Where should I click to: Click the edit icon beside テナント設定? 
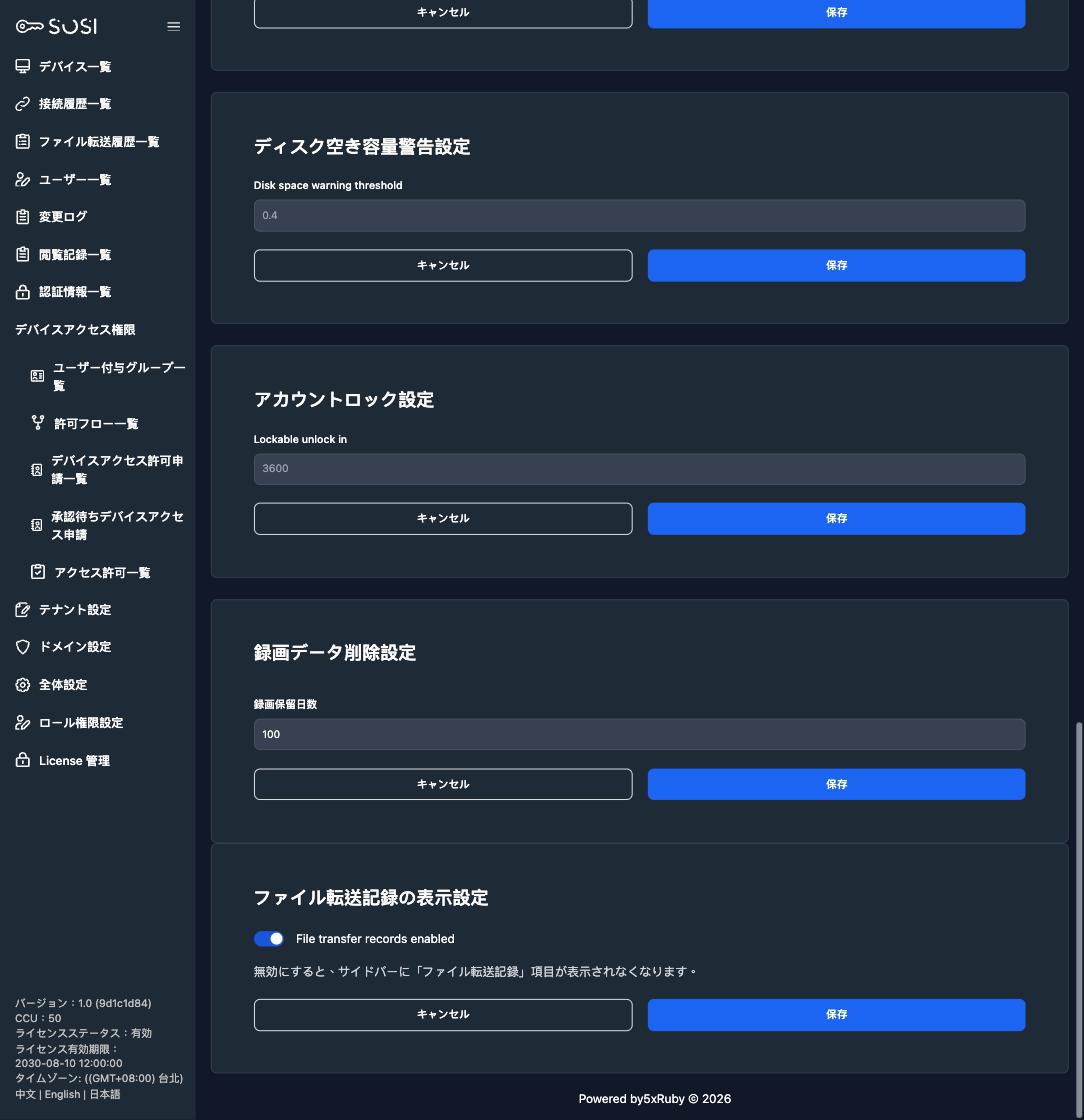click(23, 609)
